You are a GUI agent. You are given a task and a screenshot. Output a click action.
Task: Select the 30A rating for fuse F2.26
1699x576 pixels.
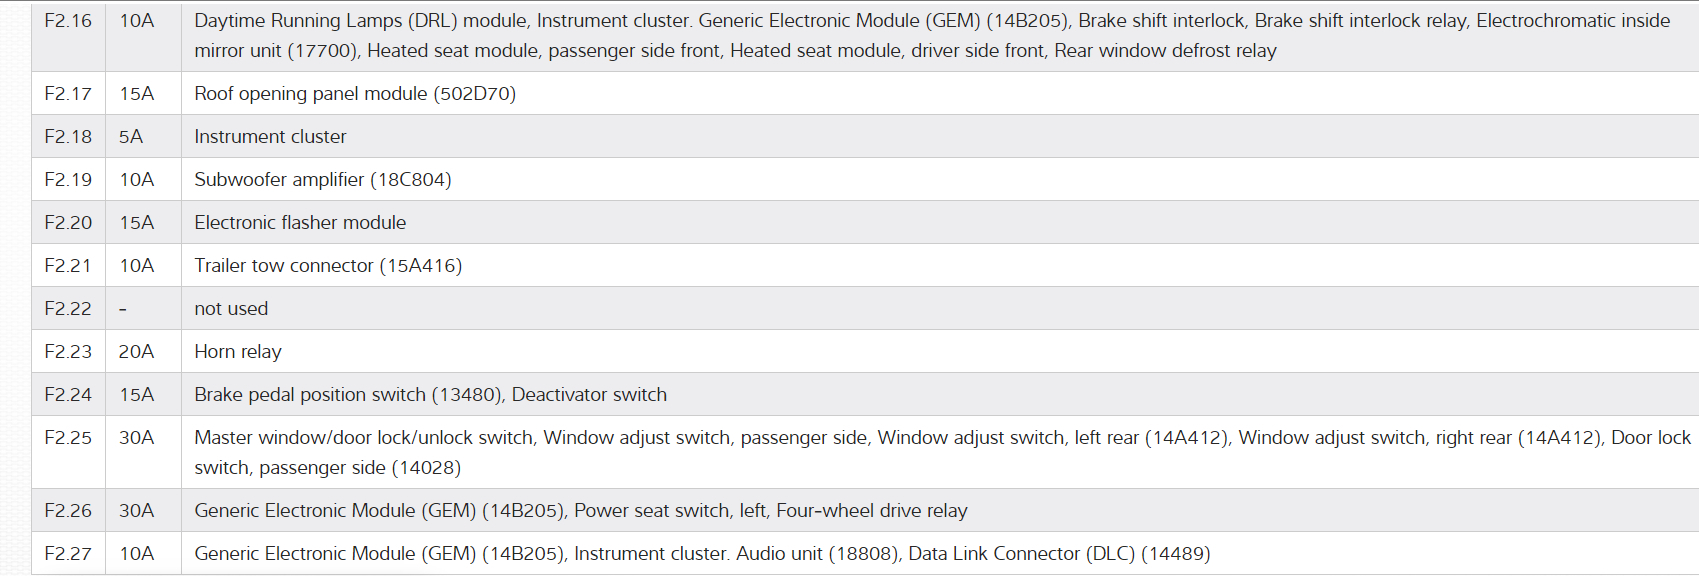(x=137, y=511)
